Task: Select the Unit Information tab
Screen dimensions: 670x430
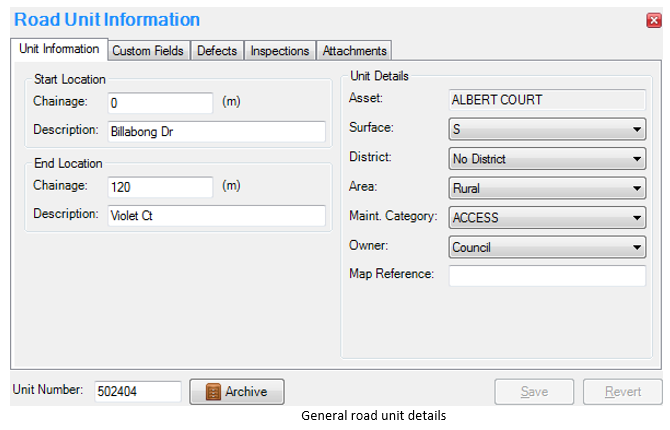Action: click(x=59, y=49)
